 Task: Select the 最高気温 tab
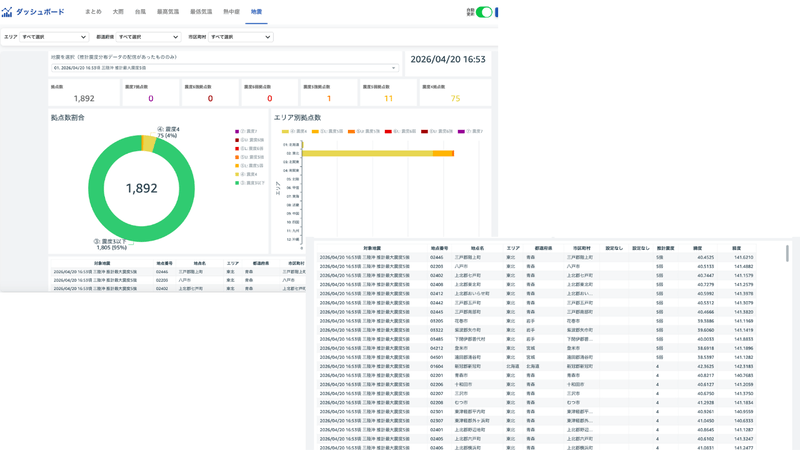168,12
